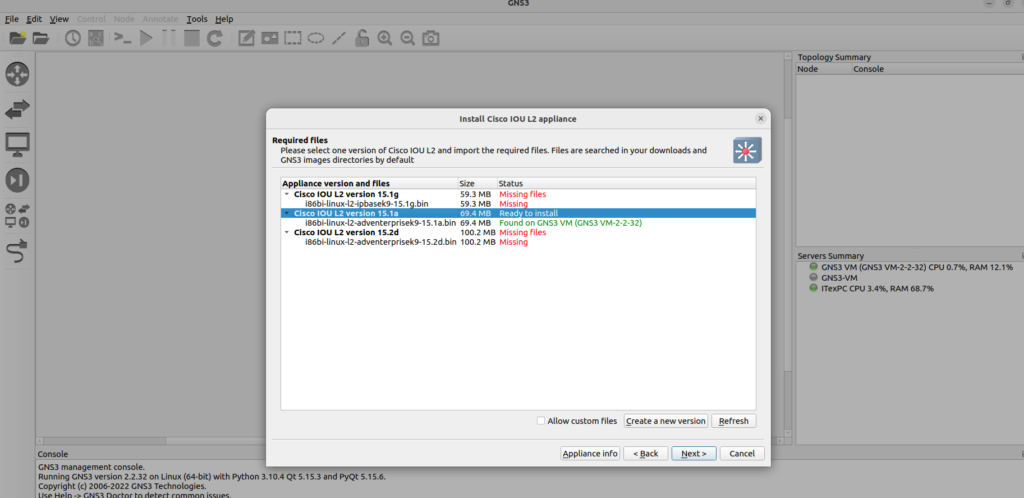
Task: Collapse the Cisco IOU L2 version 15.1a entry
Action: point(287,213)
